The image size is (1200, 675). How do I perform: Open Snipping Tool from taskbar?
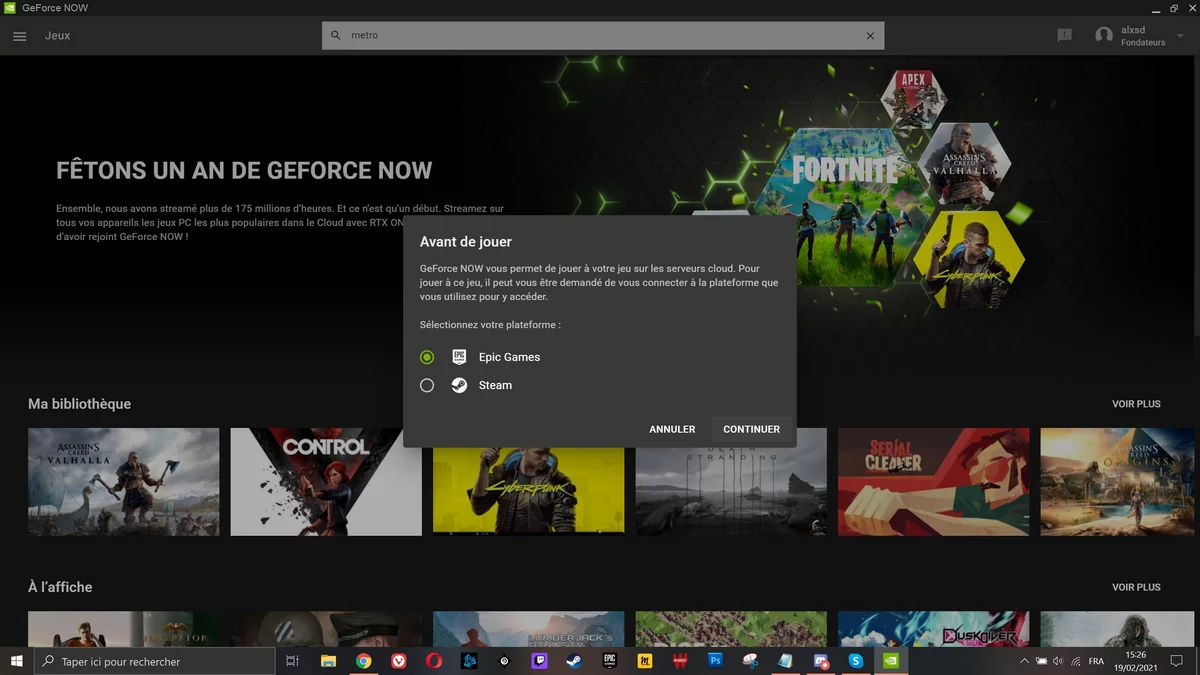pos(750,661)
